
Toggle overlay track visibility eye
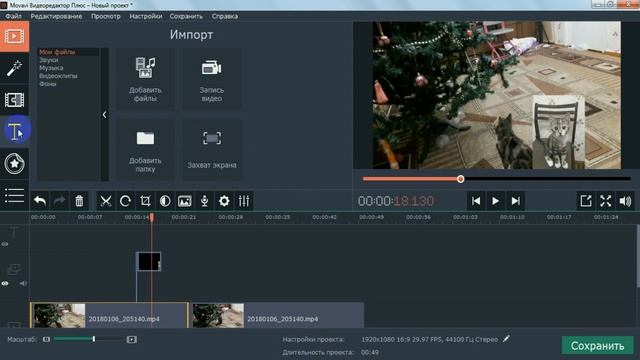(5, 283)
